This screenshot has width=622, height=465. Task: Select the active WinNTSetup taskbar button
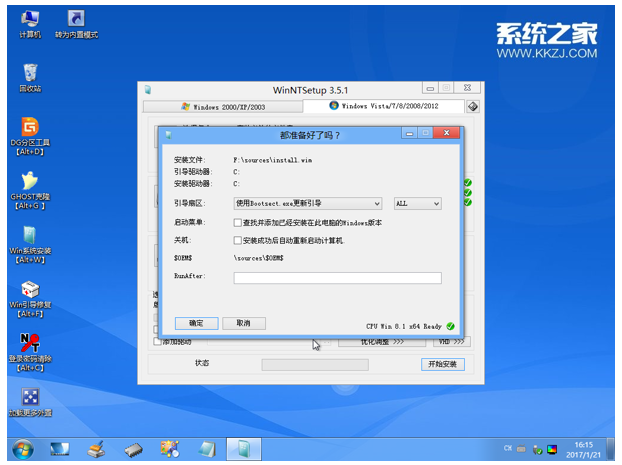pos(244,449)
